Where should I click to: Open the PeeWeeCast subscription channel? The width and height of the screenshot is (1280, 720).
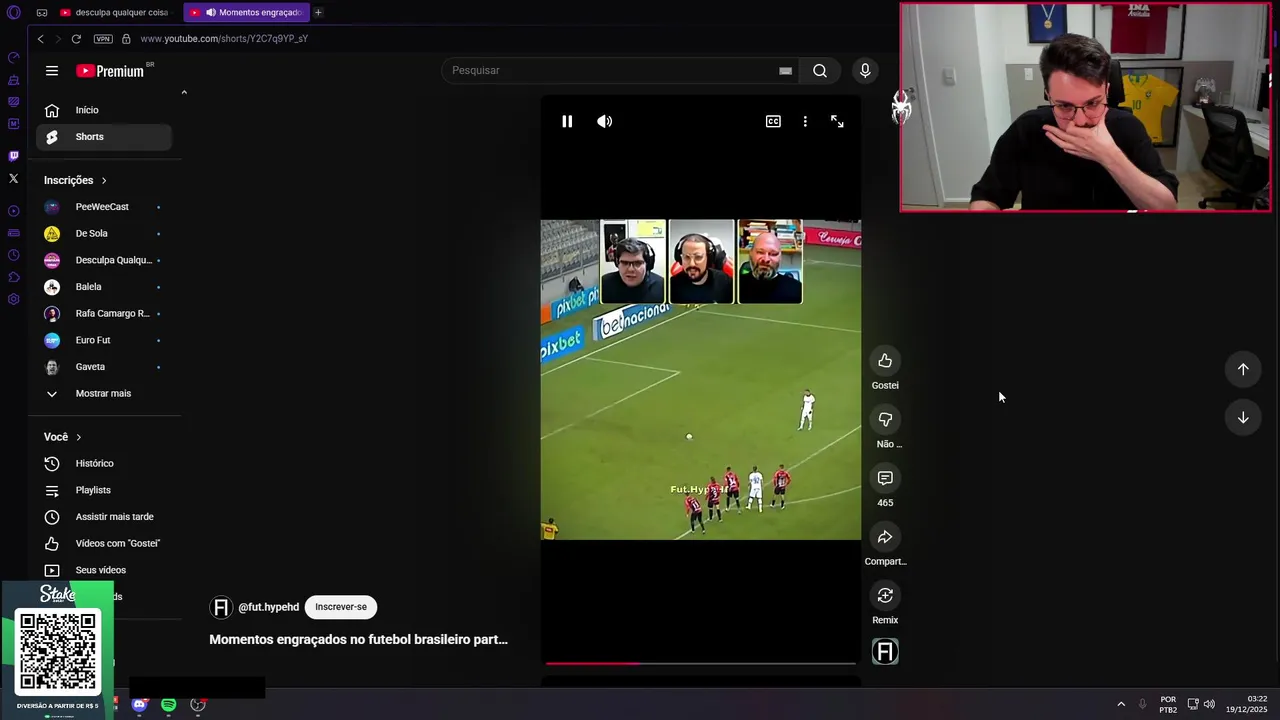coord(104,207)
